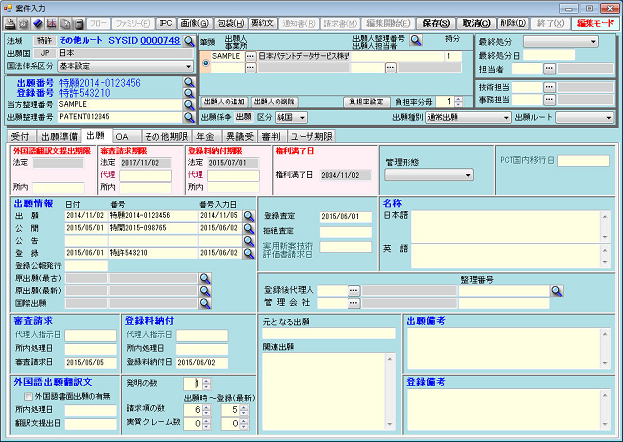
Task: Switch to the その他期限 tab
Action: point(166,136)
